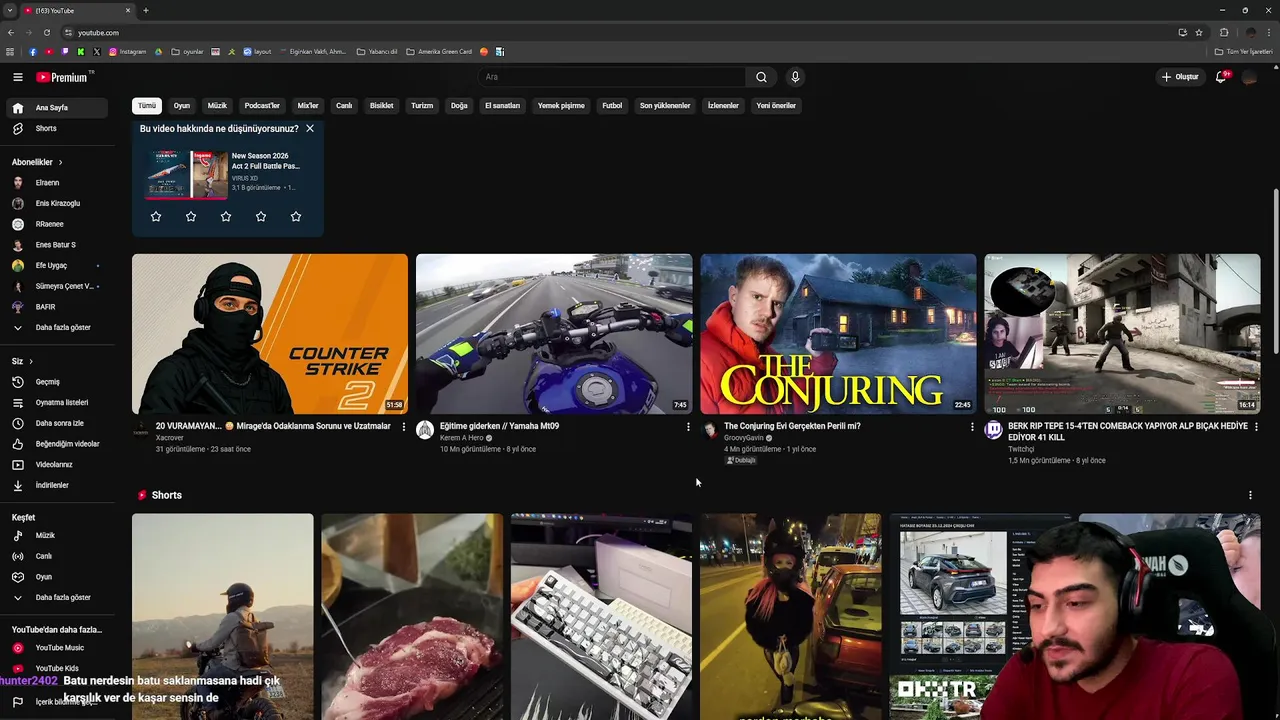Screen dimensions: 1280x720
Task: Open the oyunlar bookmarks folder
Action: click(187, 52)
